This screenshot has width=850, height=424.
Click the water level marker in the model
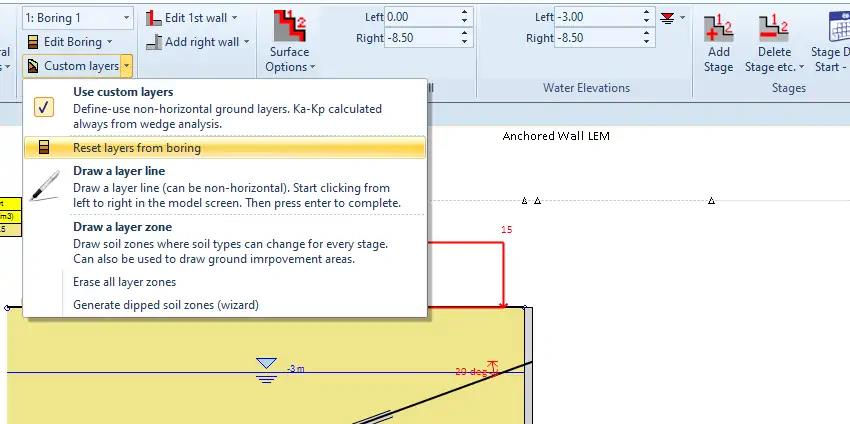pyautogui.click(x=266, y=370)
